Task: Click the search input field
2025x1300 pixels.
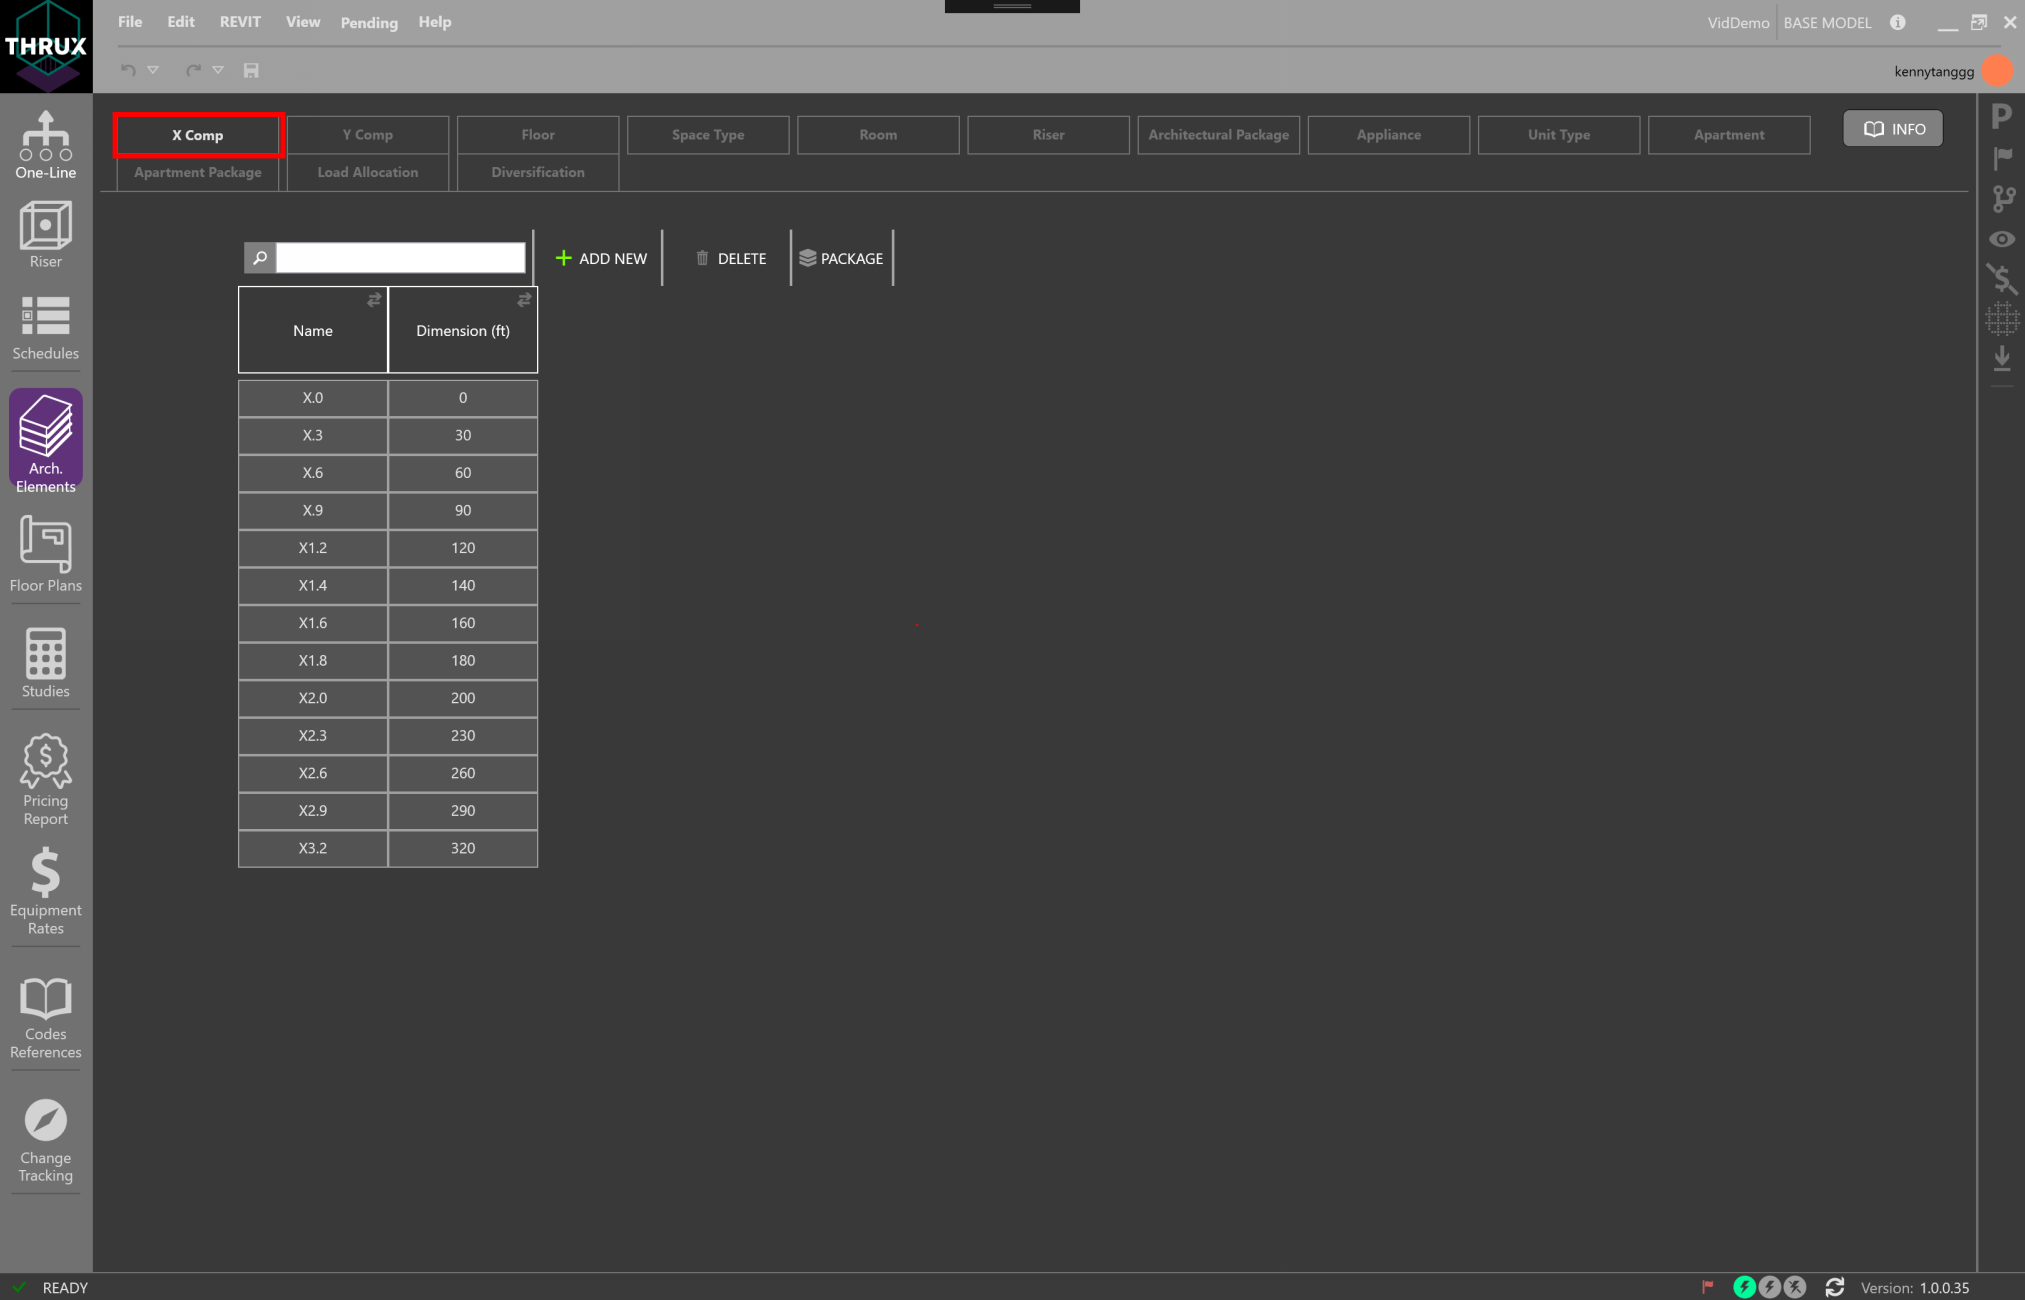Action: [400, 258]
